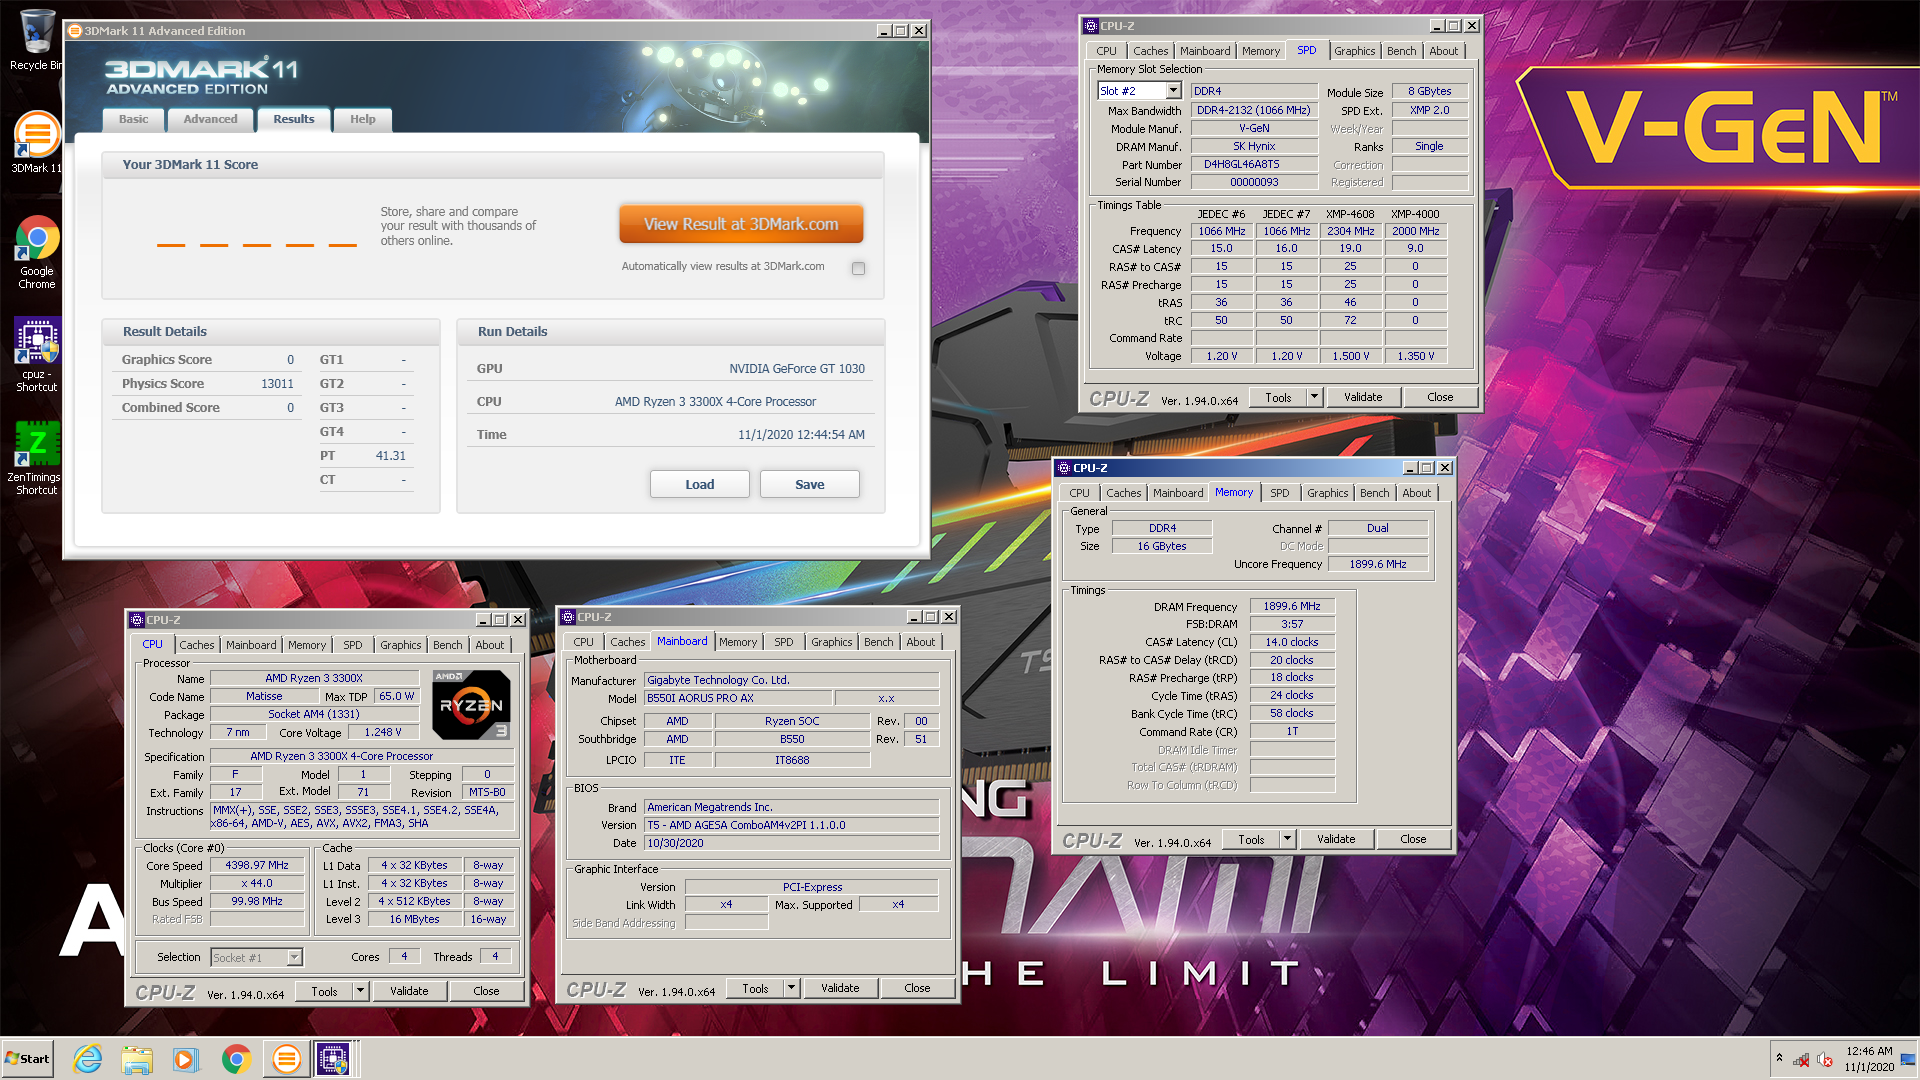The image size is (1920, 1080).
Task: Switch to Advanced tab in 3DMark
Action: pyautogui.click(x=210, y=119)
